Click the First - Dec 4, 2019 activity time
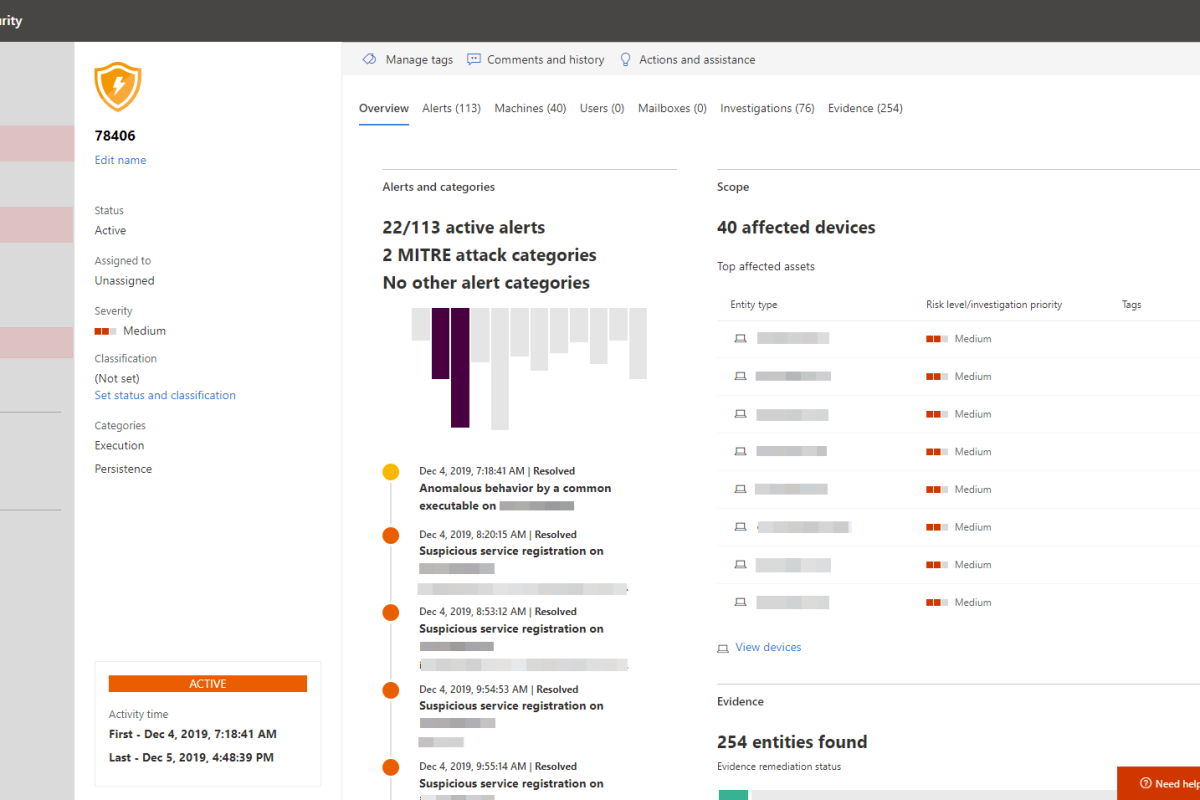The height and width of the screenshot is (800, 1200). point(193,734)
